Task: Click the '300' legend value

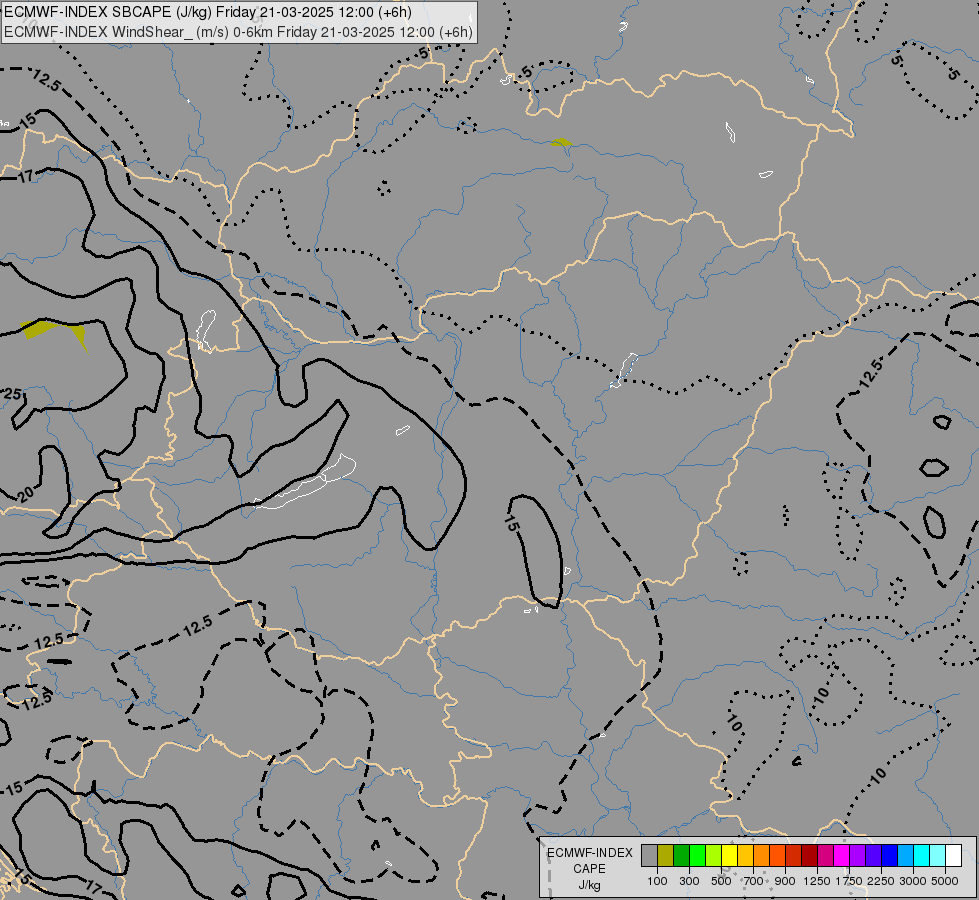Action: click(689, 881)
